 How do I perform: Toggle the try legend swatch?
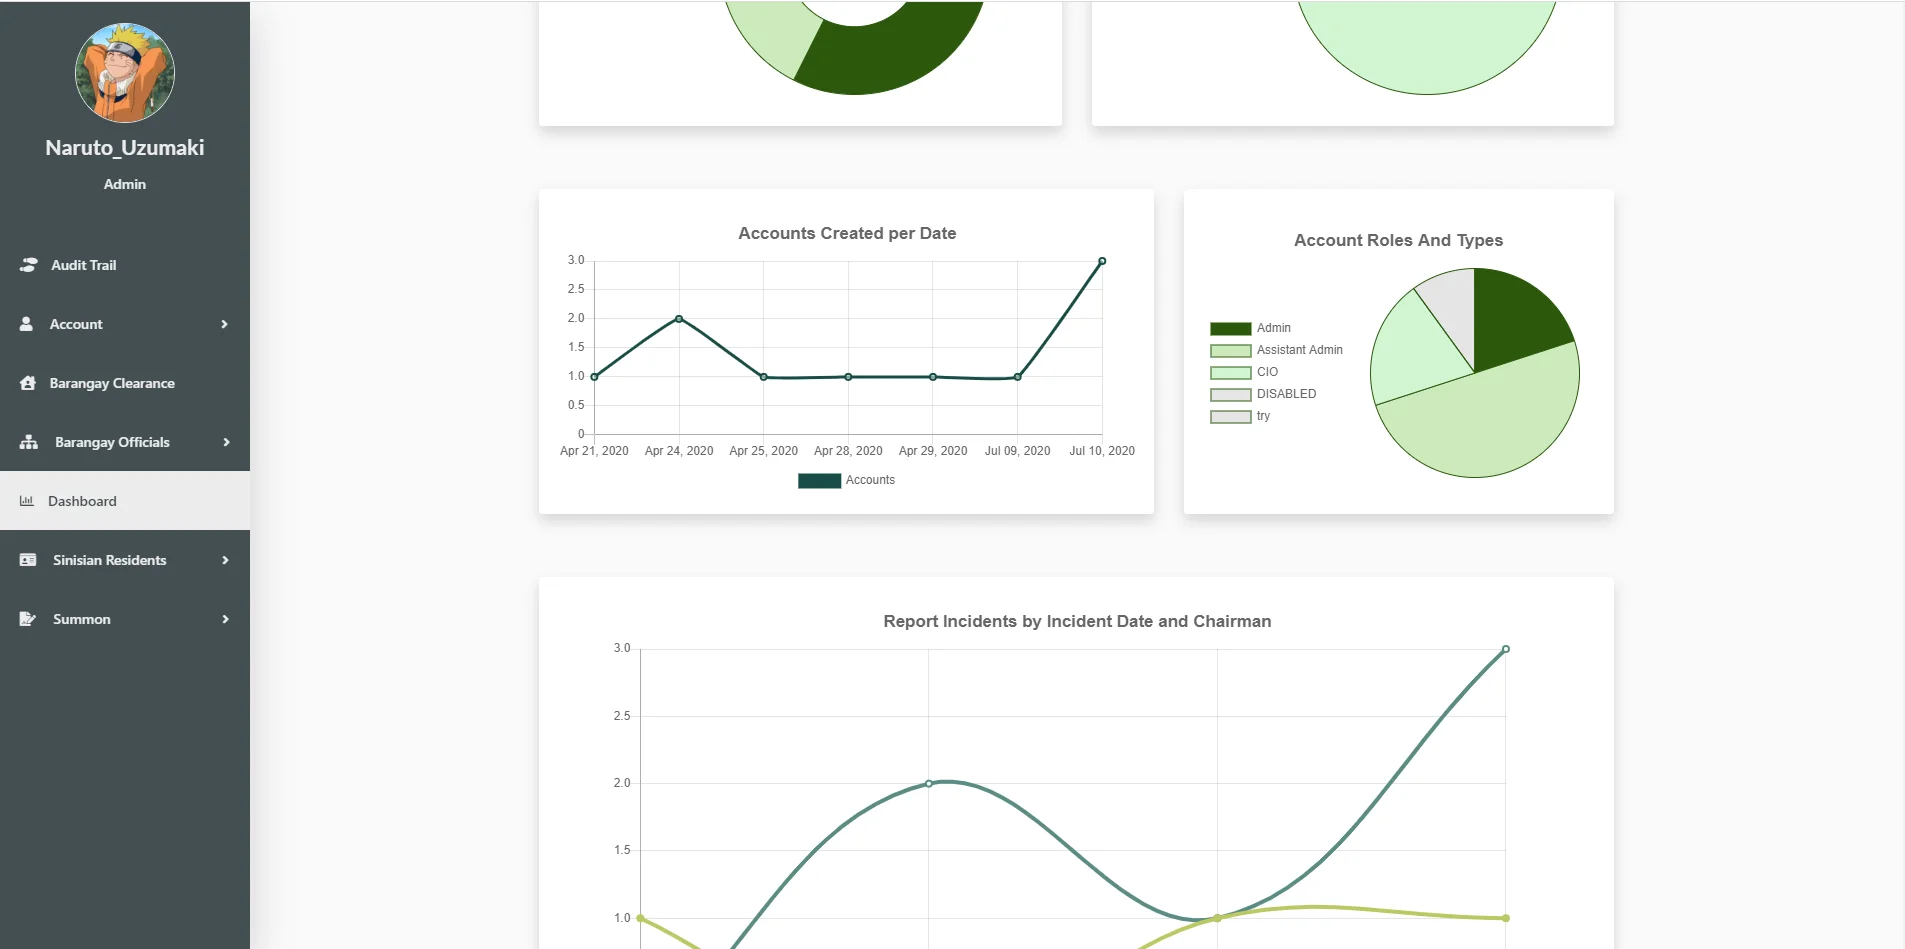click(x=1230, y=417)
